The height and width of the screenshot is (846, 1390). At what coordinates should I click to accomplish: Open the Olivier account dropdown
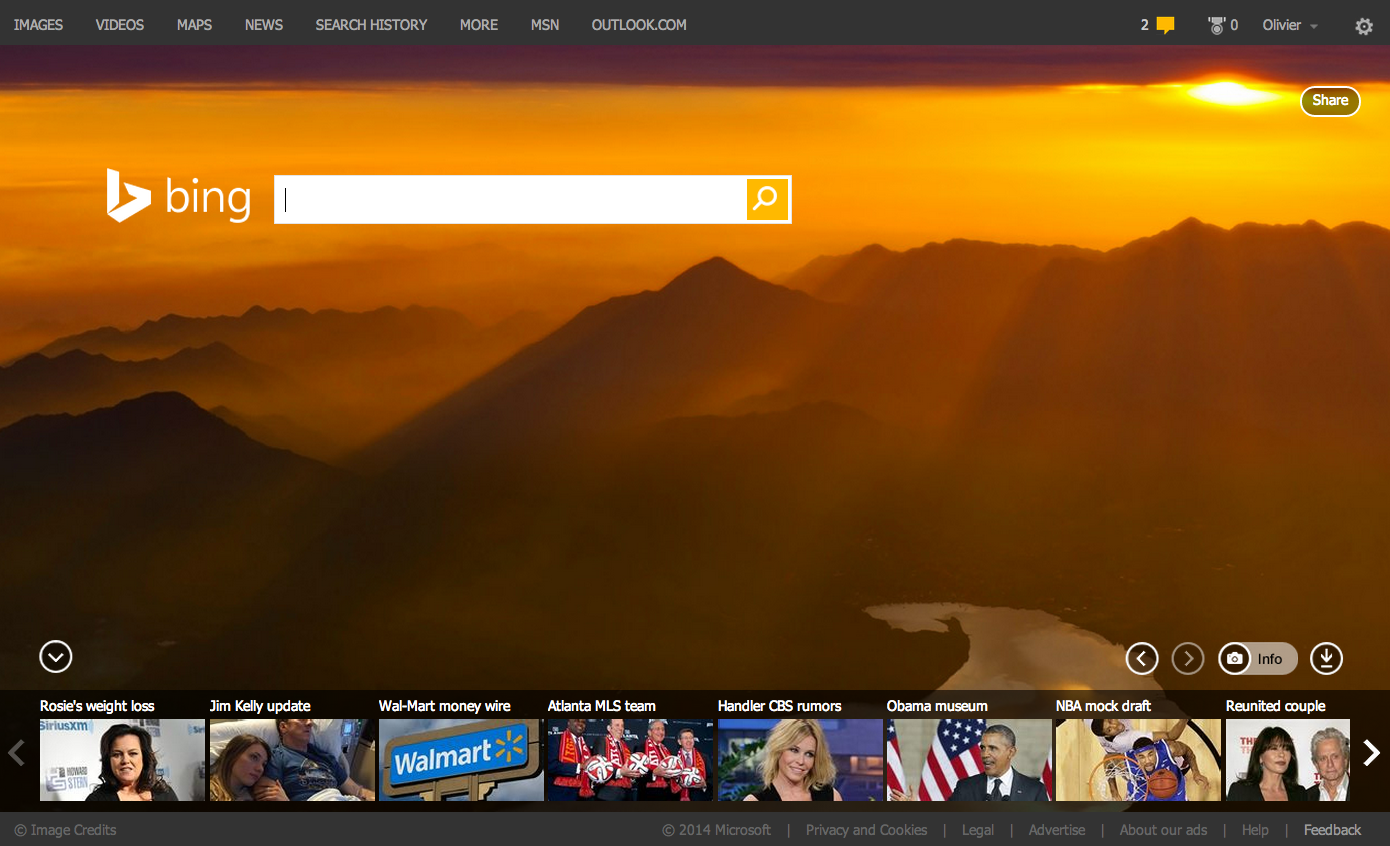click(1290, 25)
